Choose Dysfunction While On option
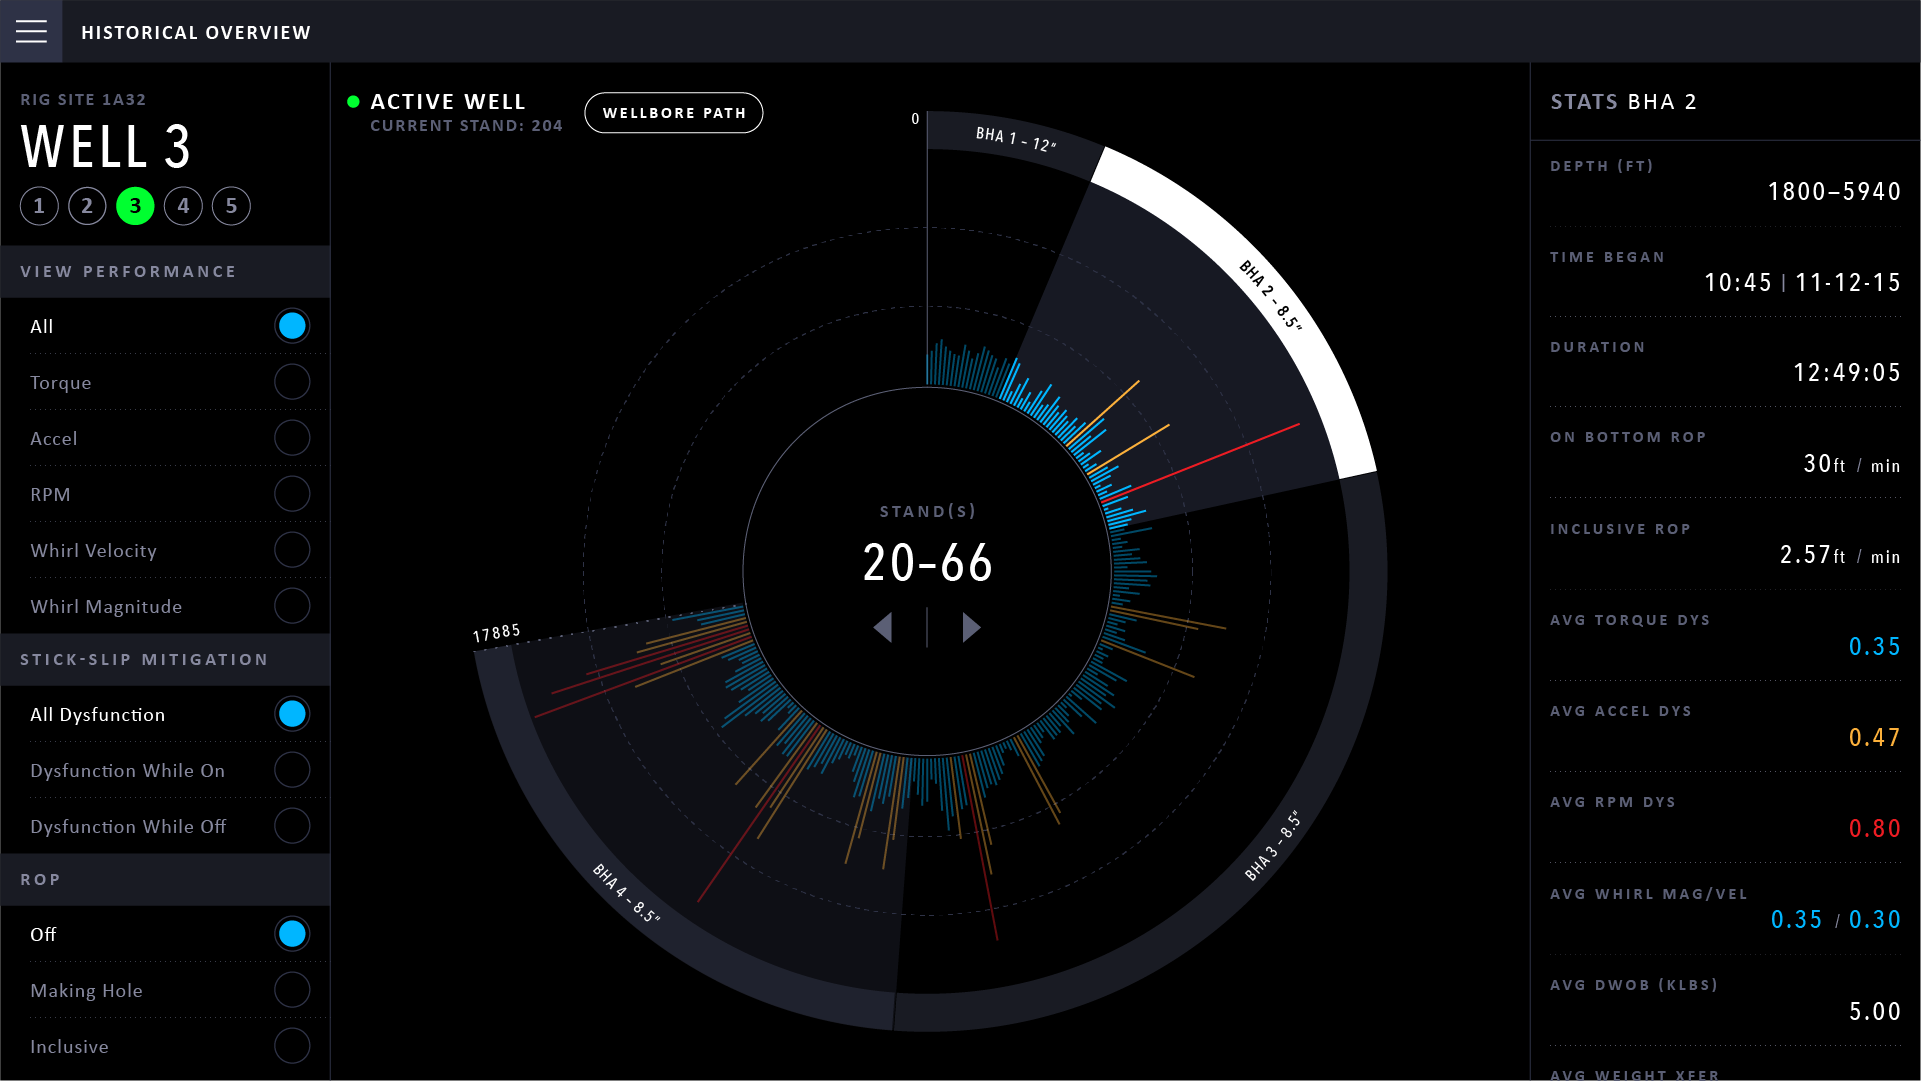This screenshot has width=1921, height=1081. (292, 770)
